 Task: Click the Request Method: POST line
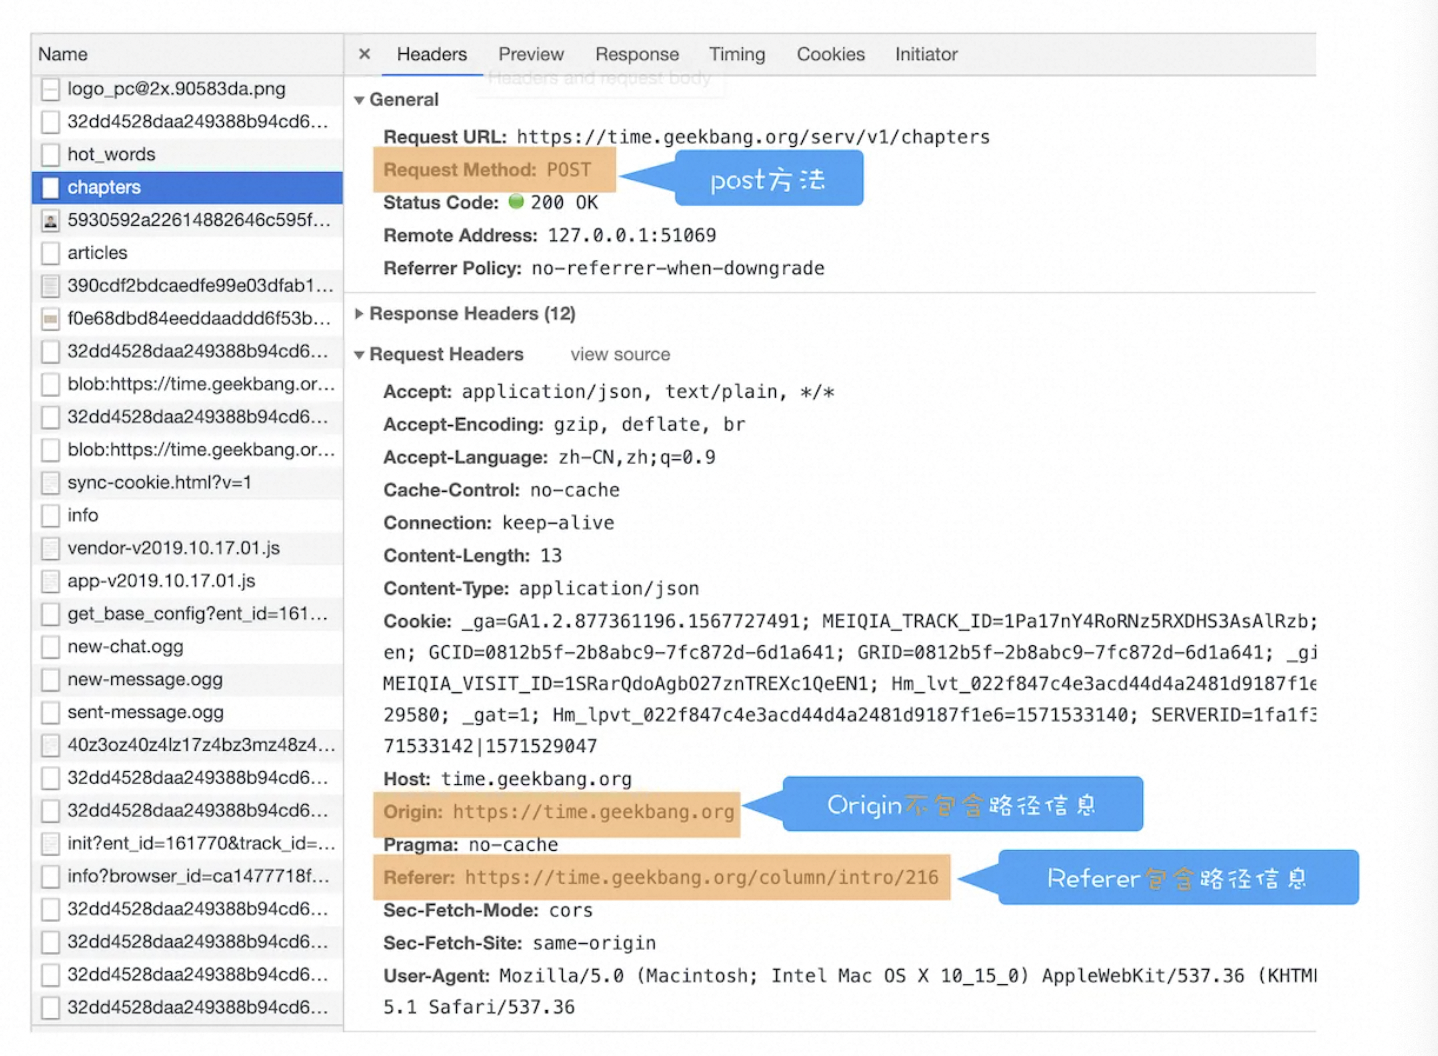pos(487,170)
